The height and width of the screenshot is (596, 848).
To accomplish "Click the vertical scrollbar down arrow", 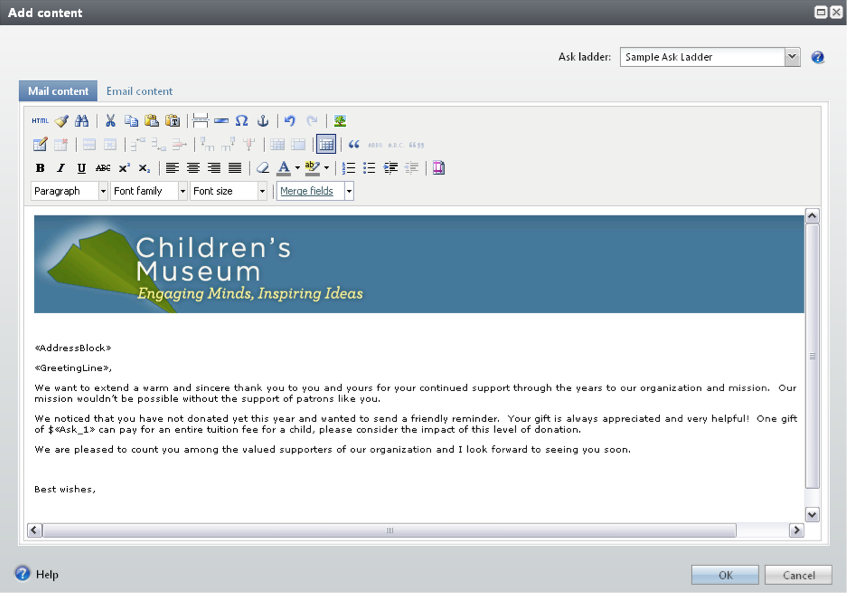I will click(812, 515).
